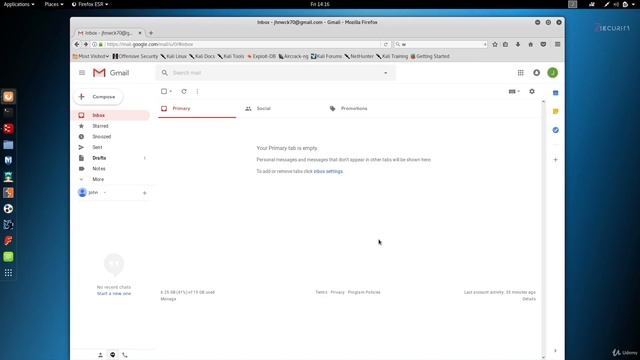Launch the Files folder in dock

(8, 144)
